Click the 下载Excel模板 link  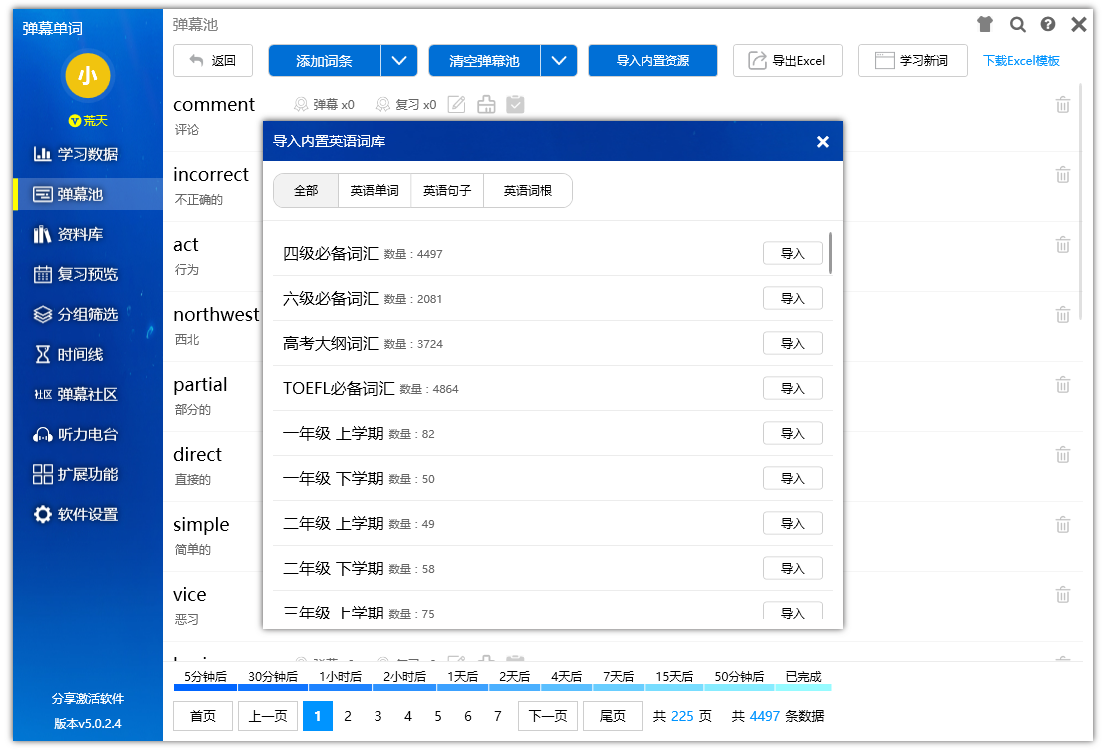[x=1021, y=60]
